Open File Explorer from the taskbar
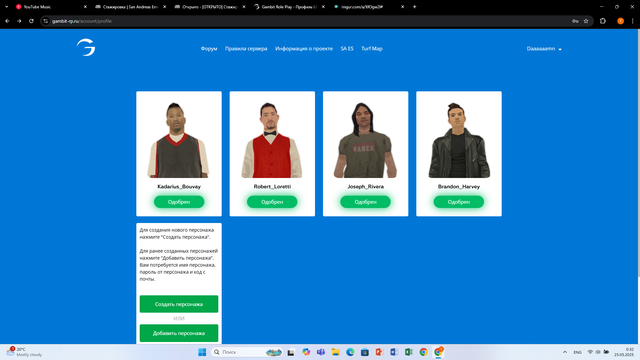The height and width of the screenshot is (360, 640). tap(336, 352)
